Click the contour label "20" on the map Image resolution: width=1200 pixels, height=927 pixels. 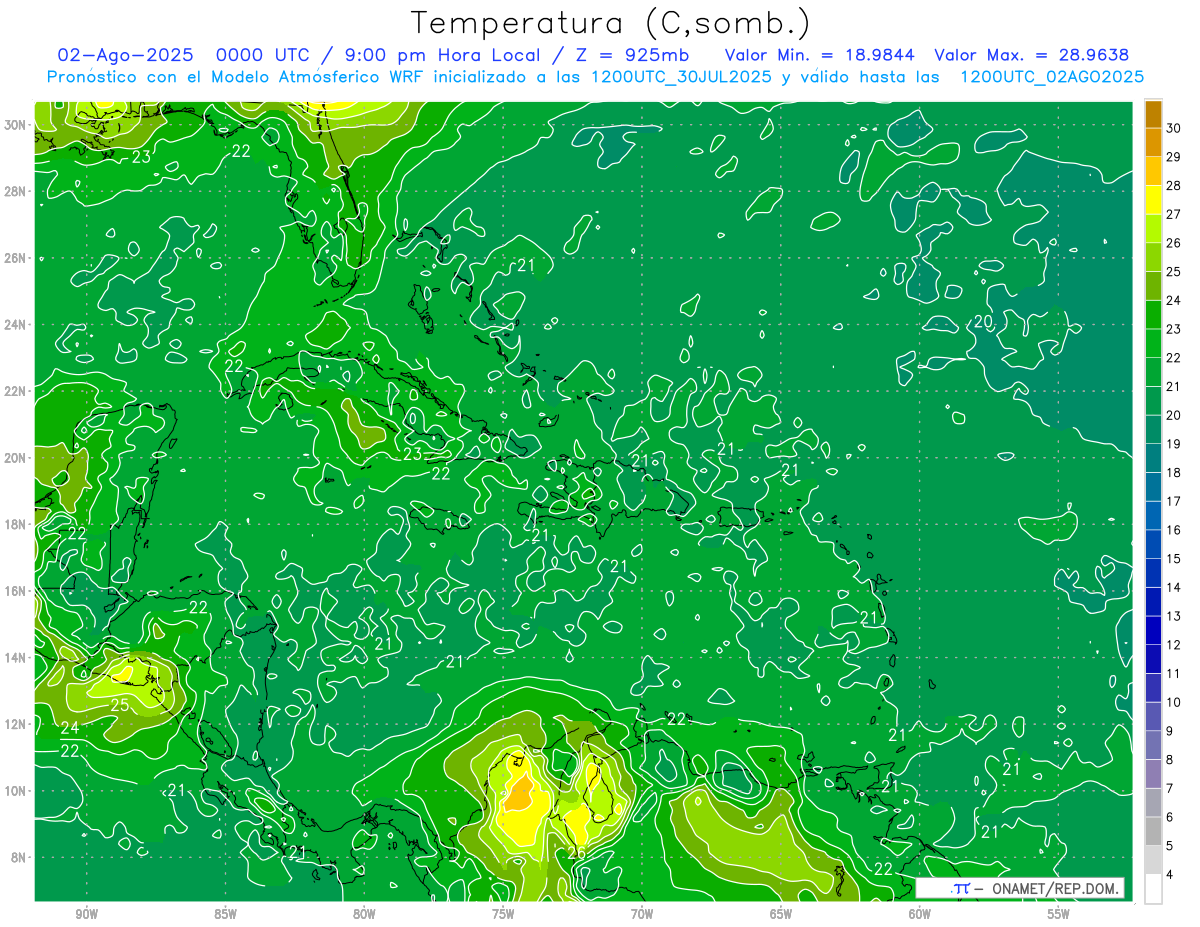click(984, 322)
